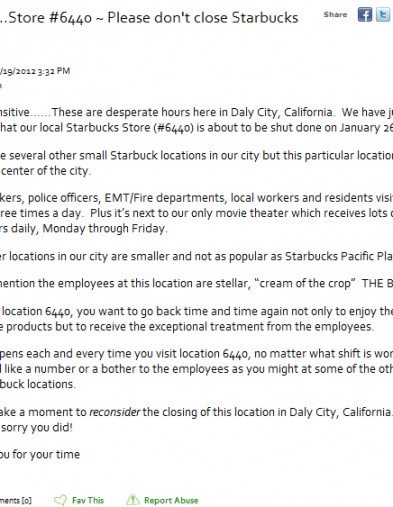Click the post title about Store #6440

tap(149, 18)
